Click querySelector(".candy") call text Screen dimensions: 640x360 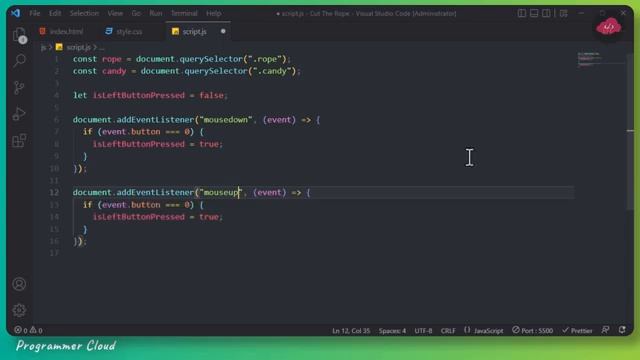point(240,71)
